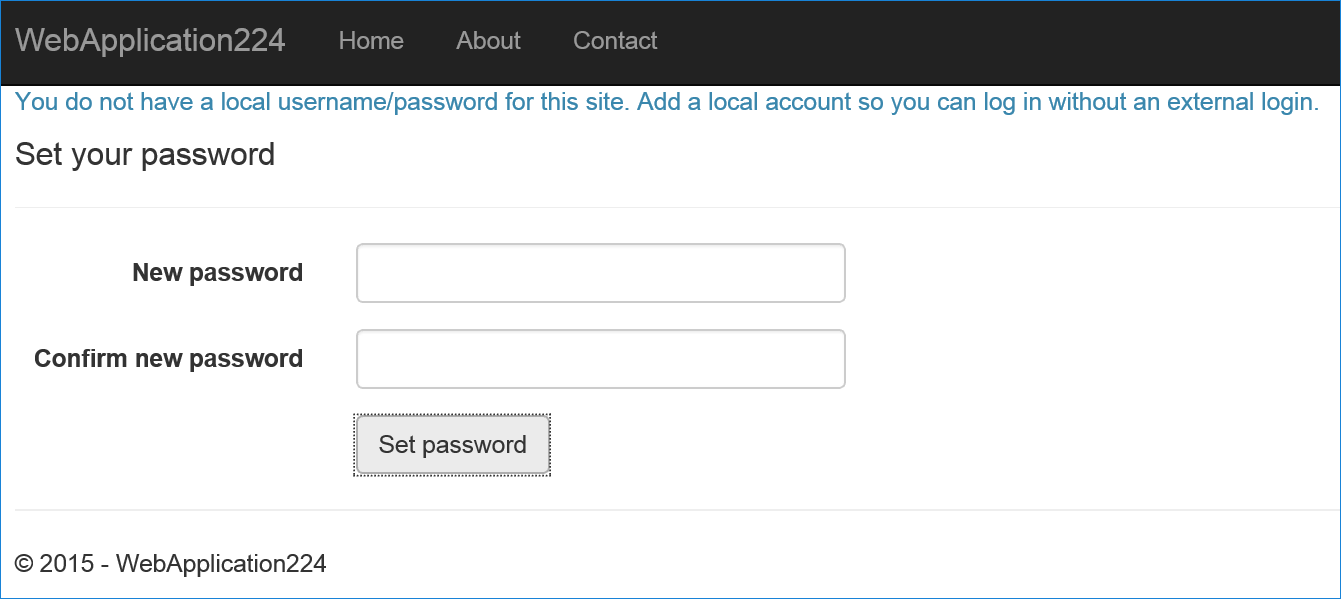Open the Home navigation item
This screenshot has height=599, width=1341.
[370, 41]
